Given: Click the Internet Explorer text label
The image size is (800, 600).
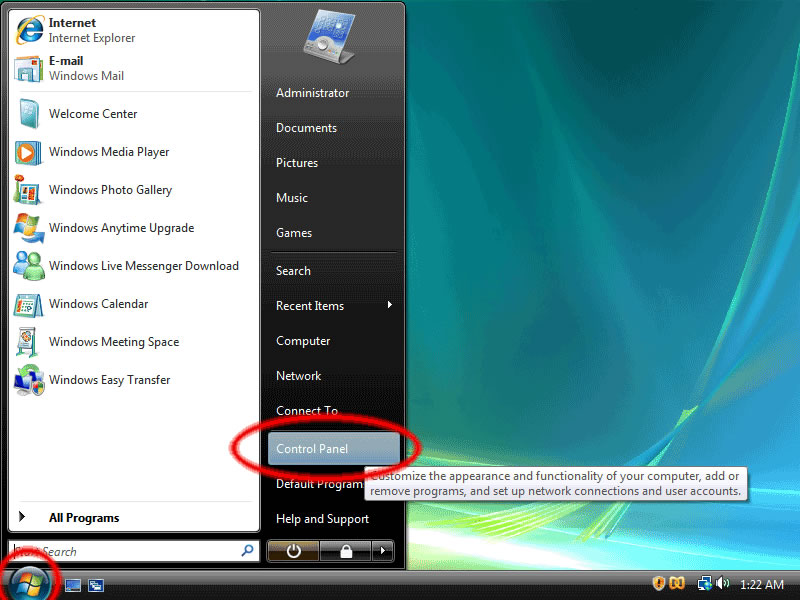Looking at the screenshot, I should coord(92,38).
